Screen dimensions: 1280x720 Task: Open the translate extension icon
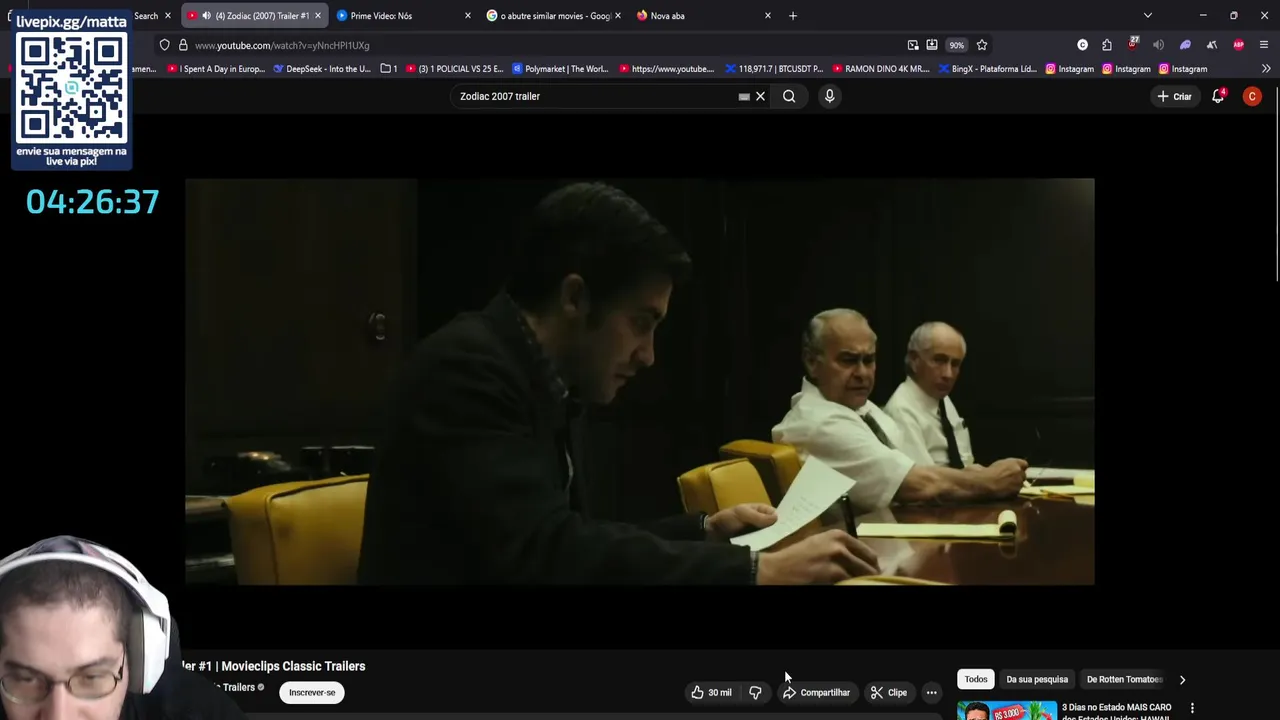1212,45
